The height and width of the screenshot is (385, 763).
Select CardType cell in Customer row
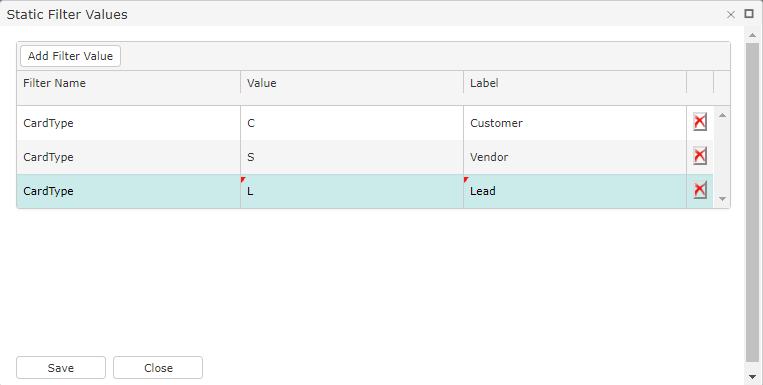[x=128, y=123]
